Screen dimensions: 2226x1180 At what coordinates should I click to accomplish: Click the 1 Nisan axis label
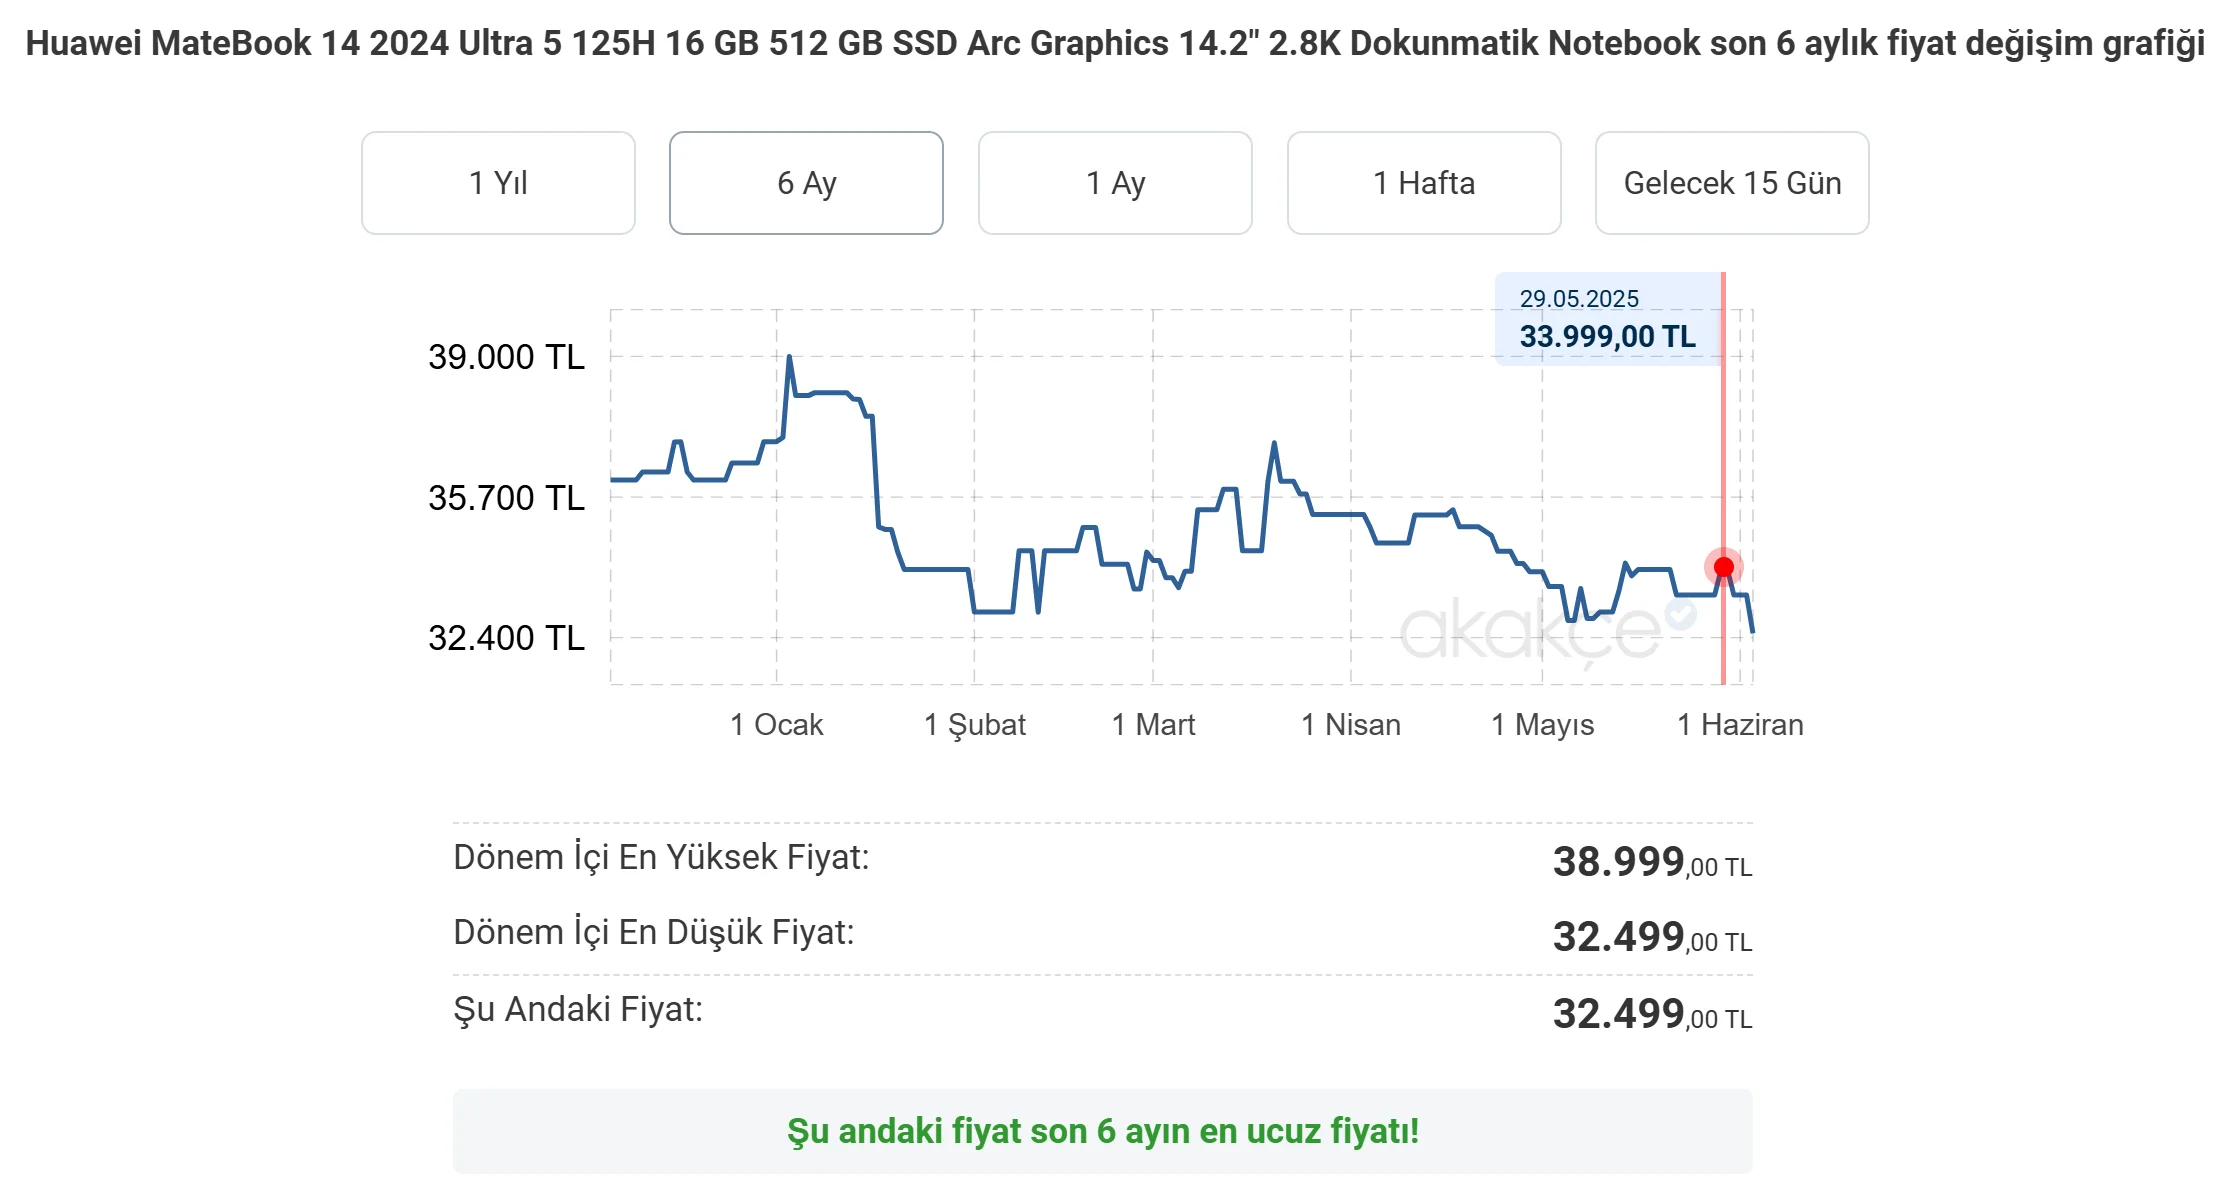coord(1350,725)
